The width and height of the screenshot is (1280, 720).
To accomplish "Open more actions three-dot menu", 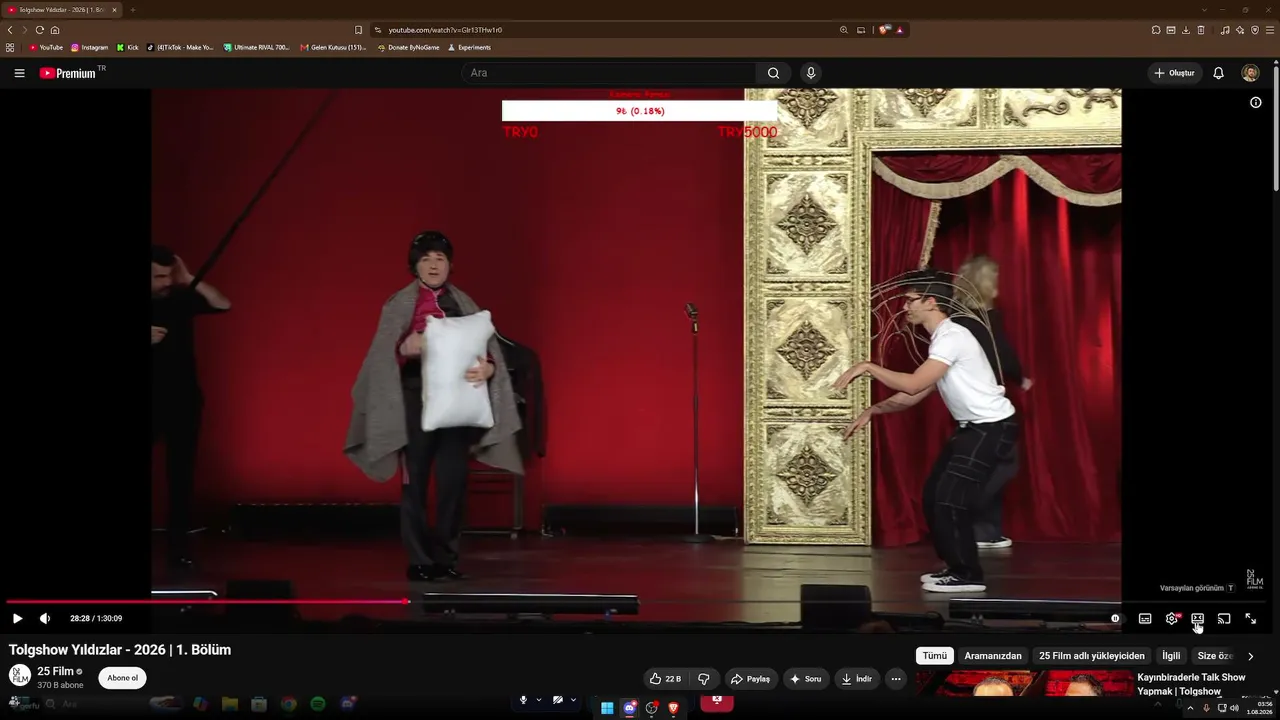I will click(x=896, y=679).
